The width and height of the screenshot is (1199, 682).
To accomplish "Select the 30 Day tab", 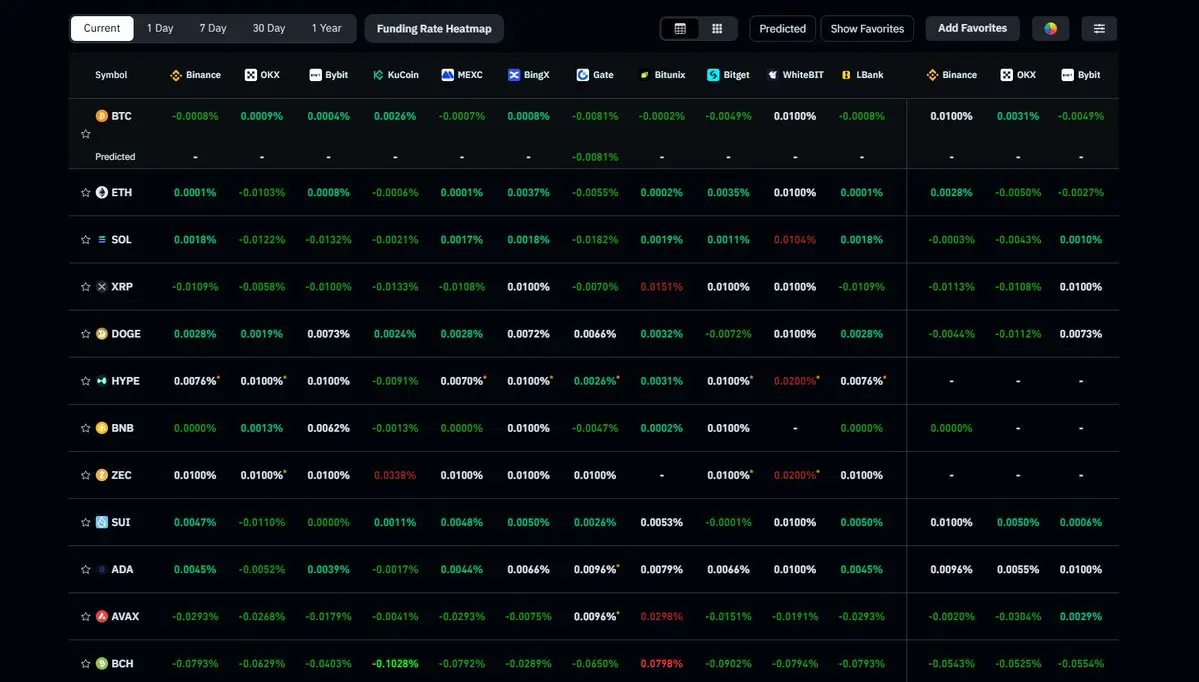I will (268, 28).
